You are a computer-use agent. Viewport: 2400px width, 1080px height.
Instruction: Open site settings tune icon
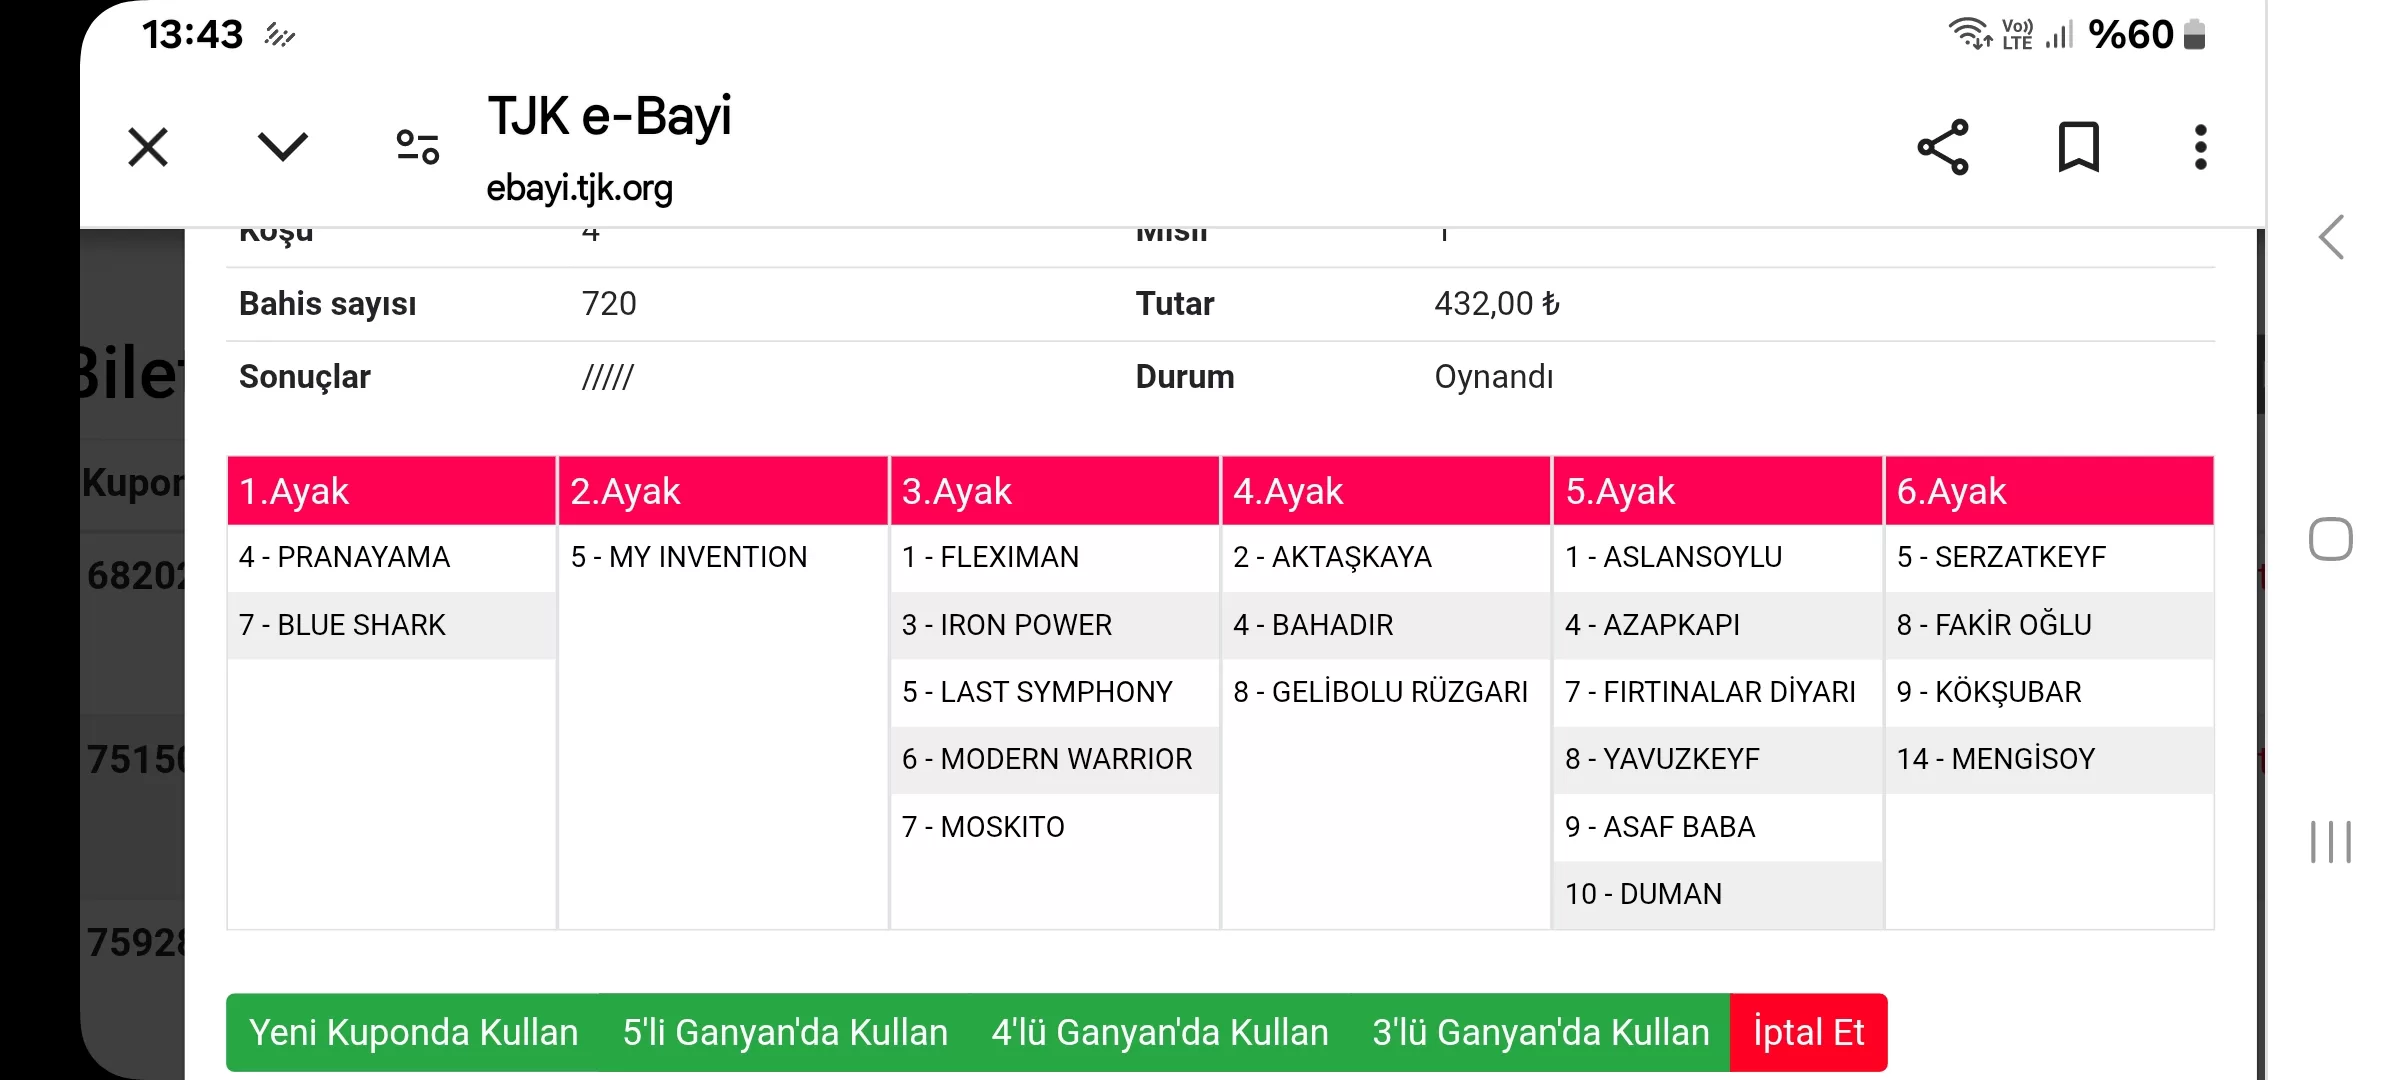[x=417, y=147]
